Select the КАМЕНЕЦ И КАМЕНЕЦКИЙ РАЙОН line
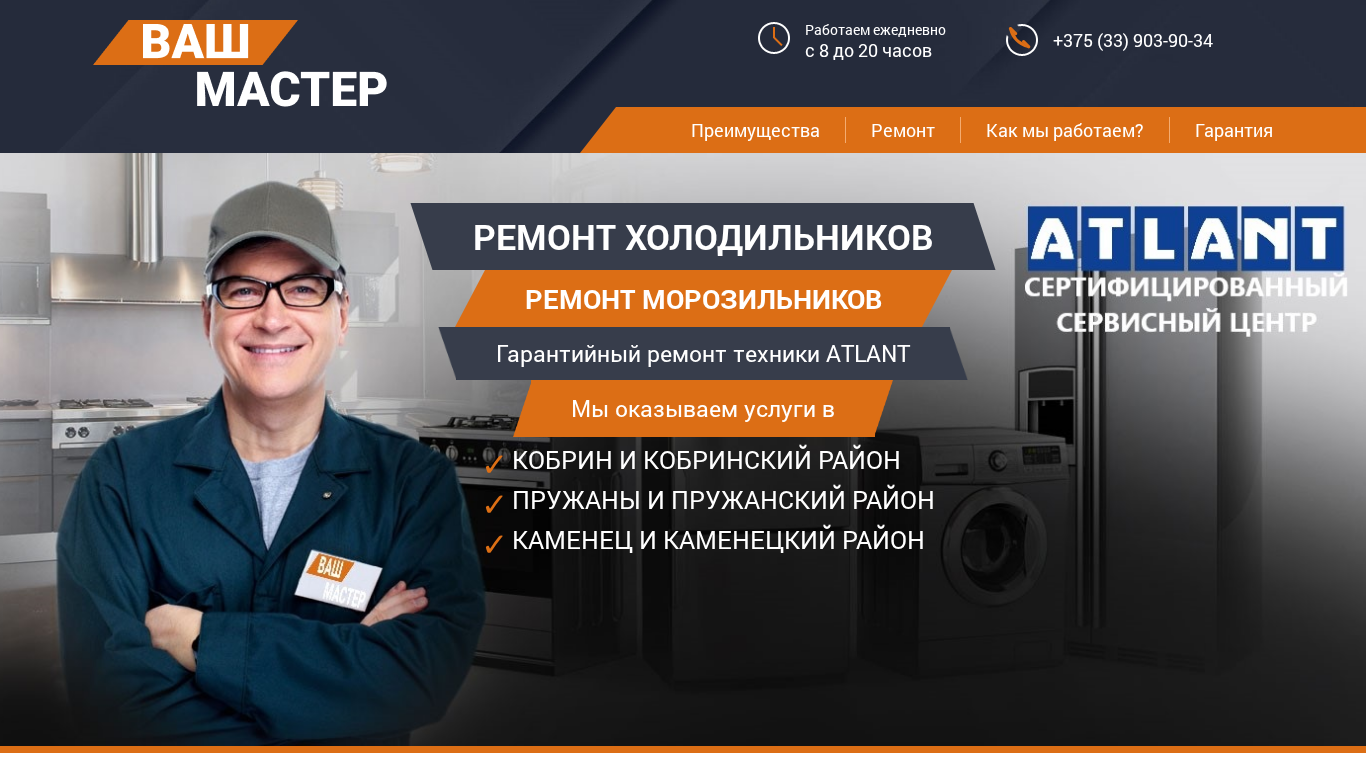1366x768 pixels. 718,540
